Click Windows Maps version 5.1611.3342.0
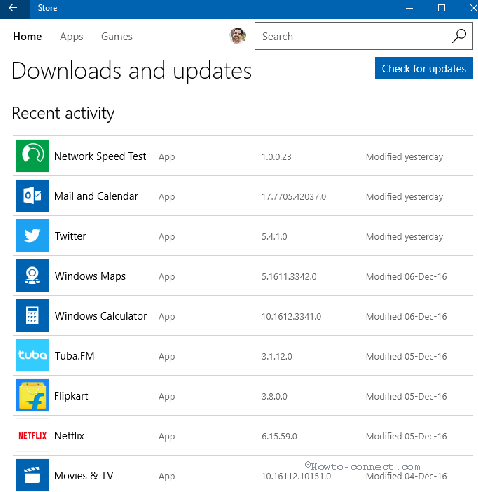478x492 pixels. [289, 277]
